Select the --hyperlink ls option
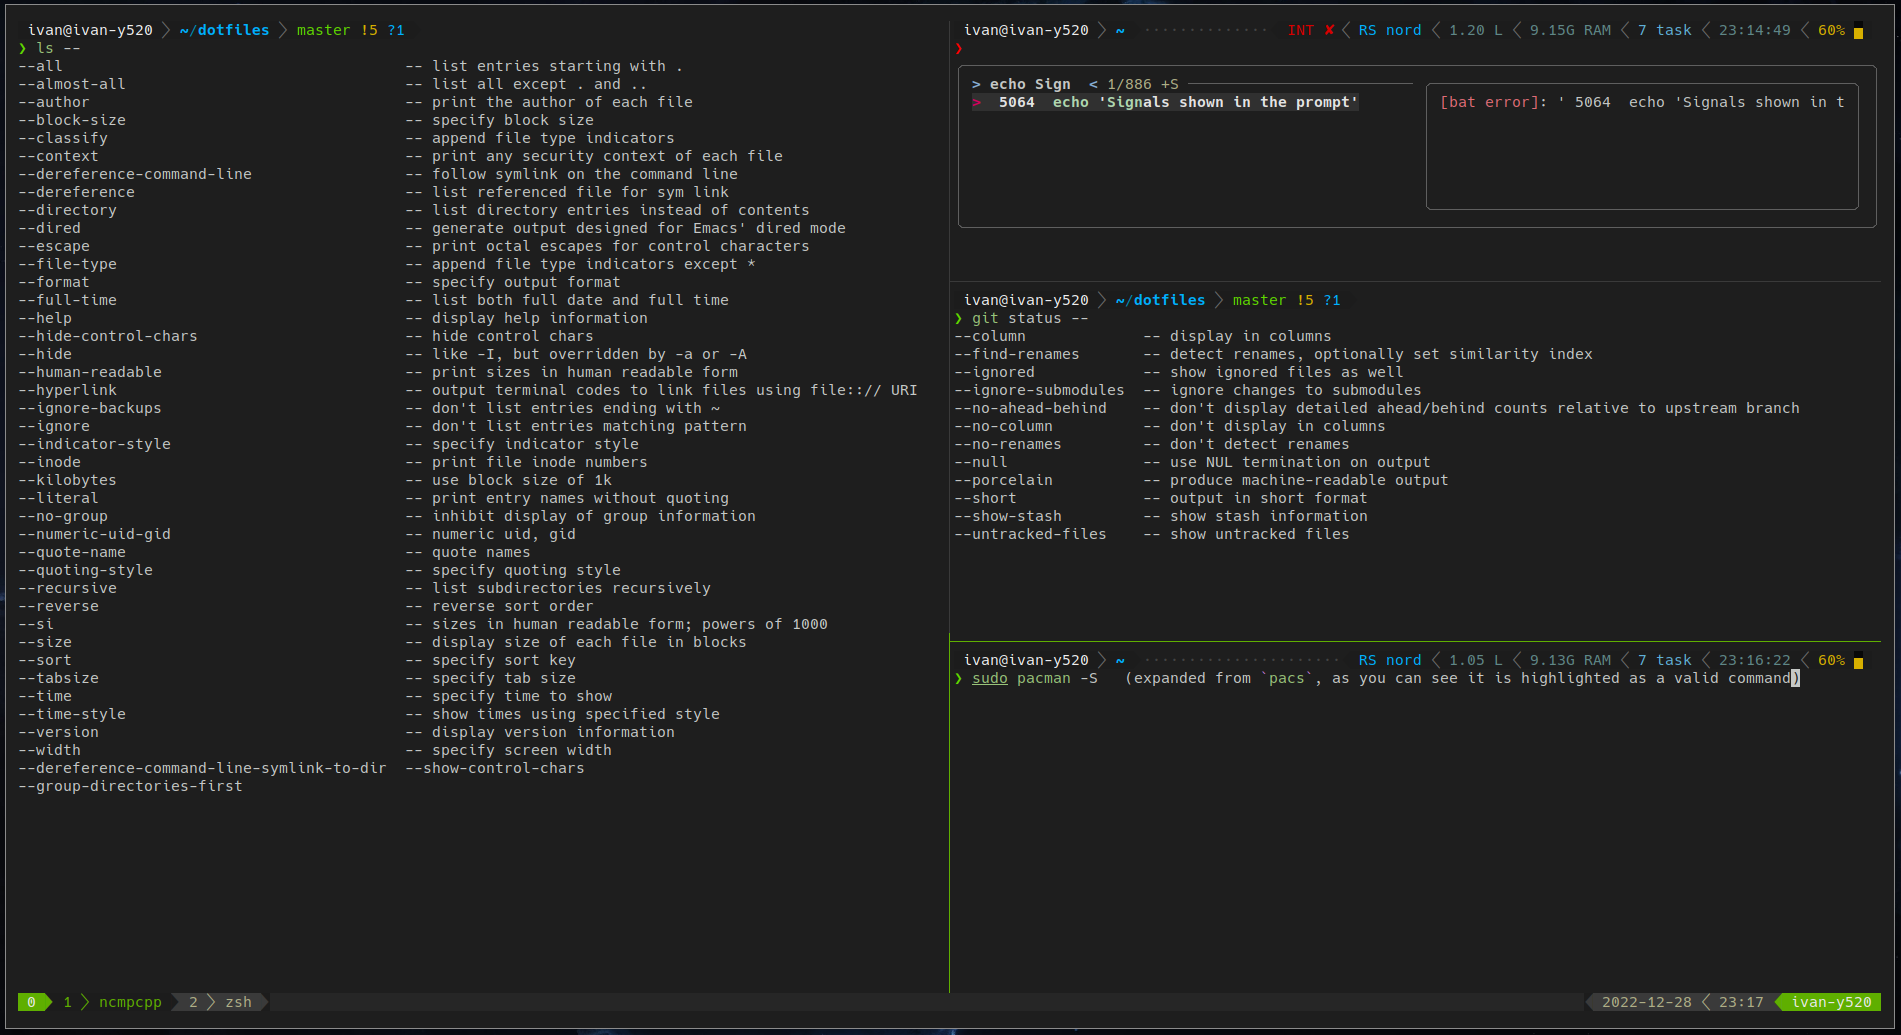1901x1035 pixels. (68, 390)
